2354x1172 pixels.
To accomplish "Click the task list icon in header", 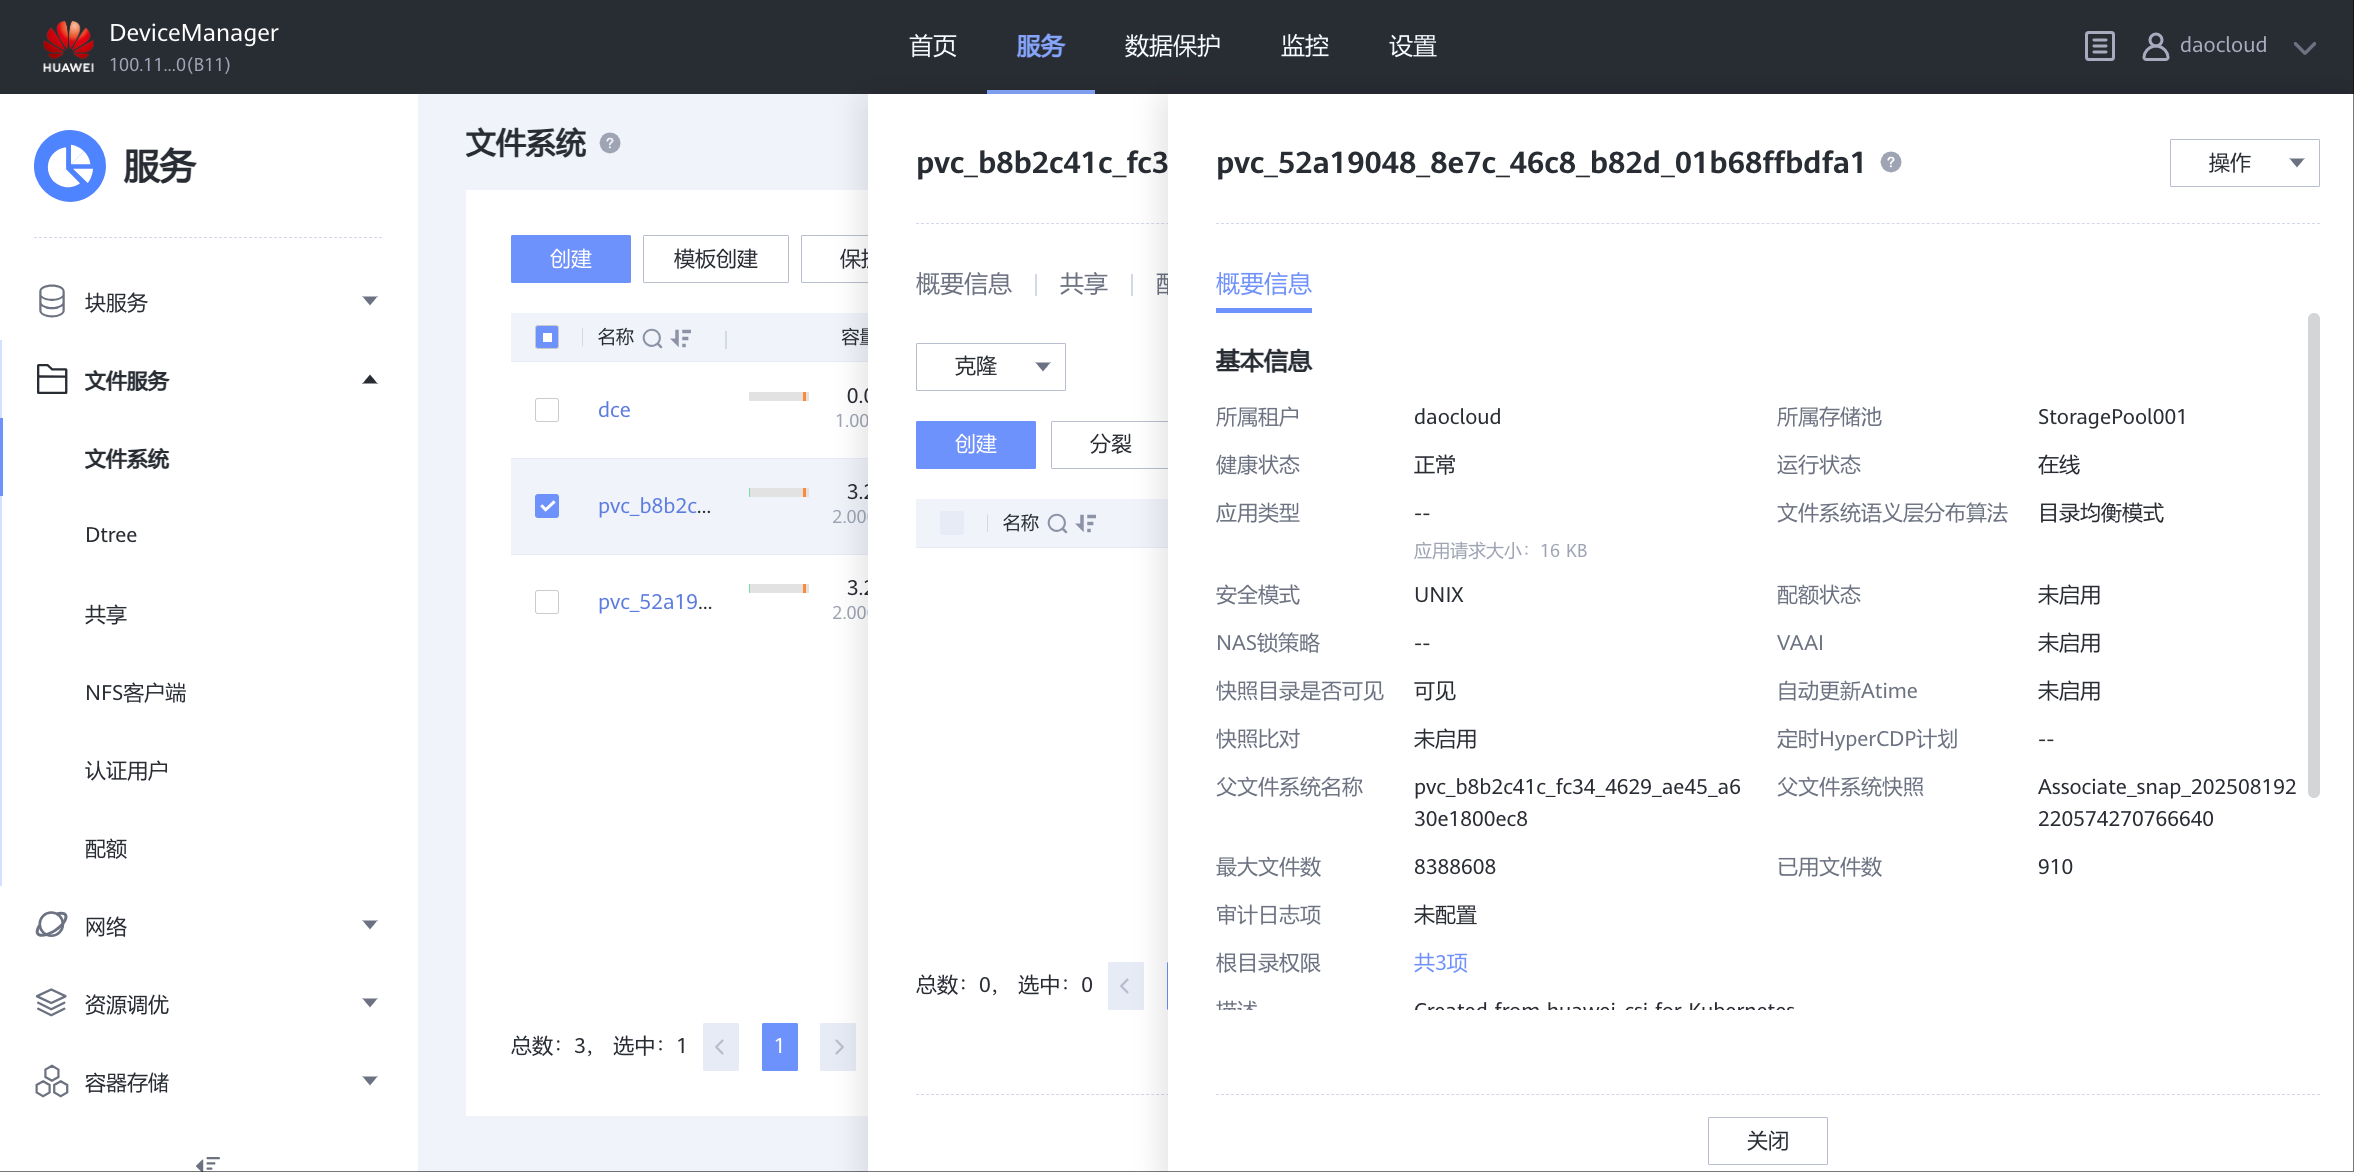I will pyautogui.click(x=2099, y=46).
